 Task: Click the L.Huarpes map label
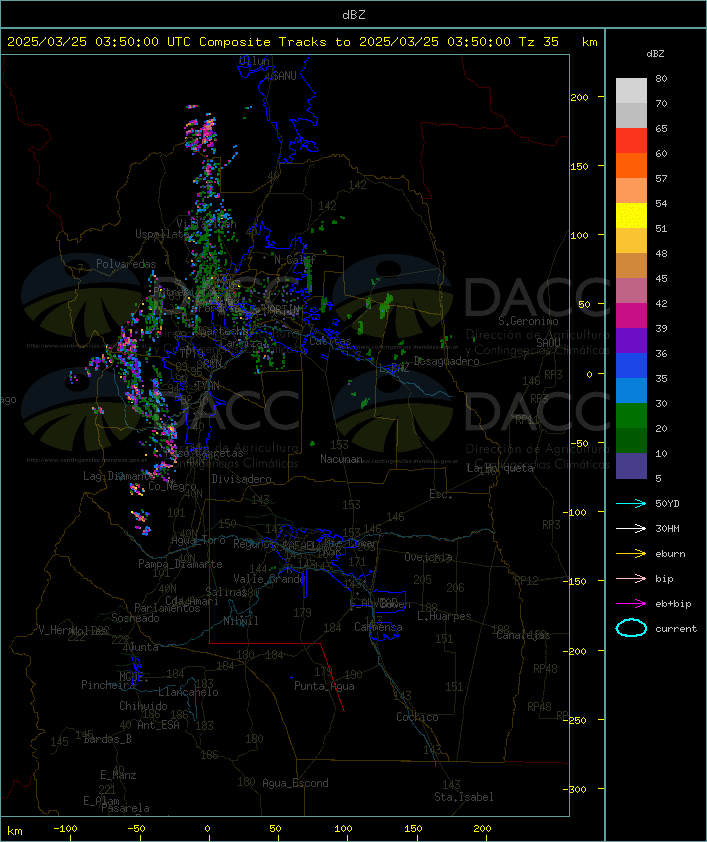click(x=444, y=616)
